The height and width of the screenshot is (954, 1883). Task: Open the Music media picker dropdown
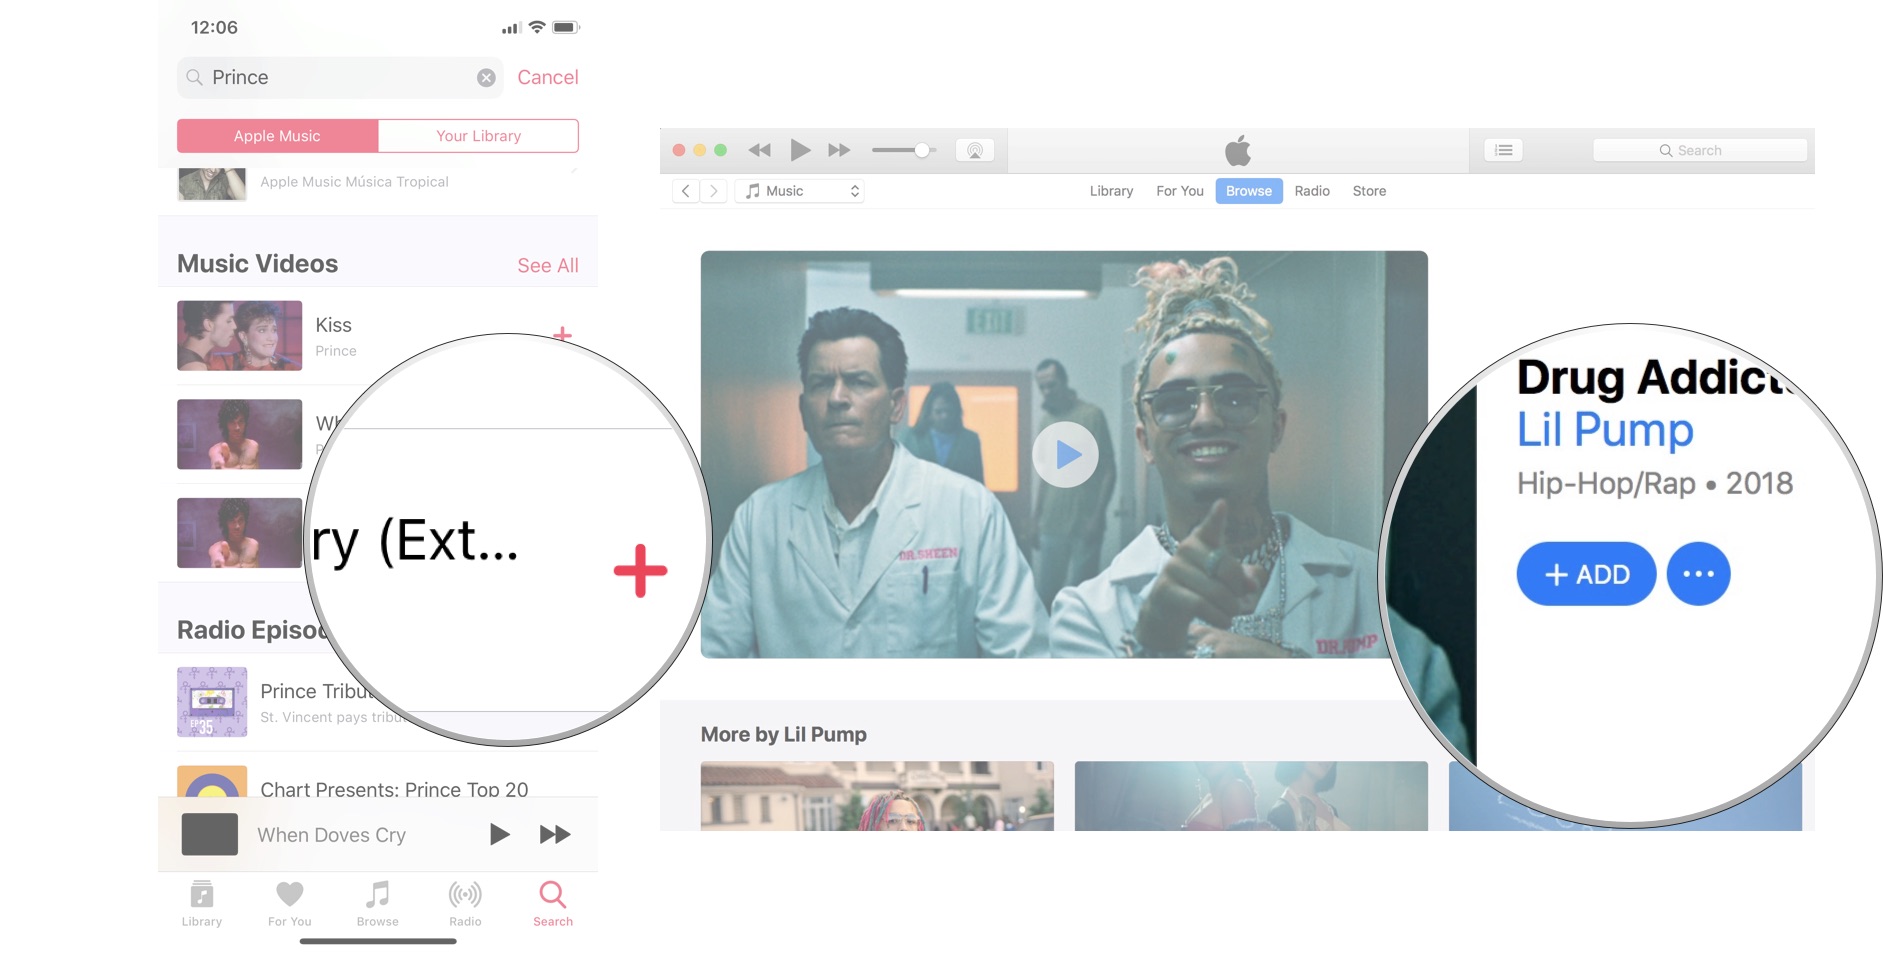click(800, 191)
